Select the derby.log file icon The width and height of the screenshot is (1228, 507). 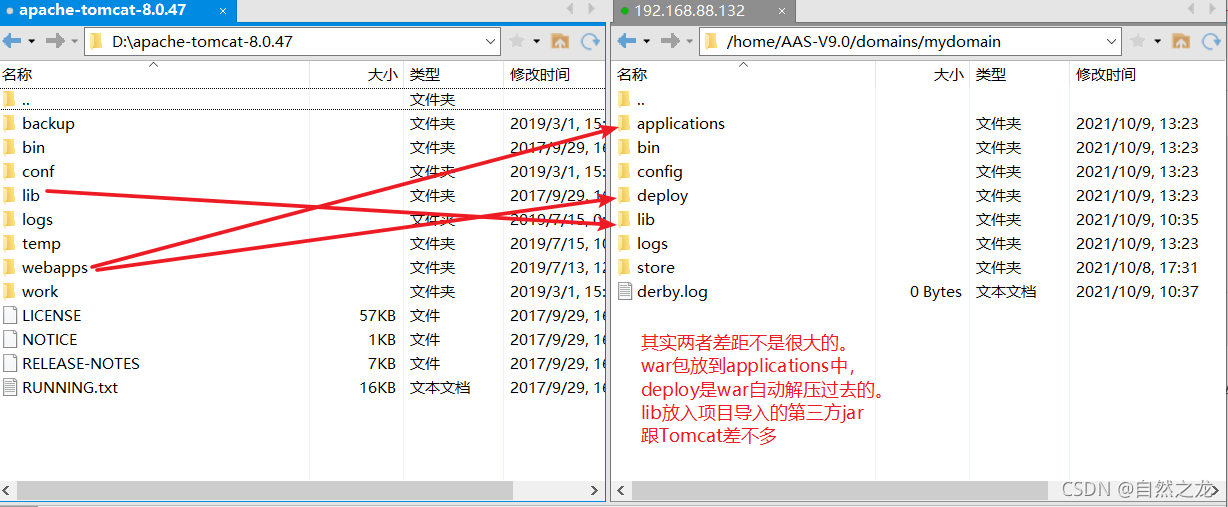tap(625, 291)
